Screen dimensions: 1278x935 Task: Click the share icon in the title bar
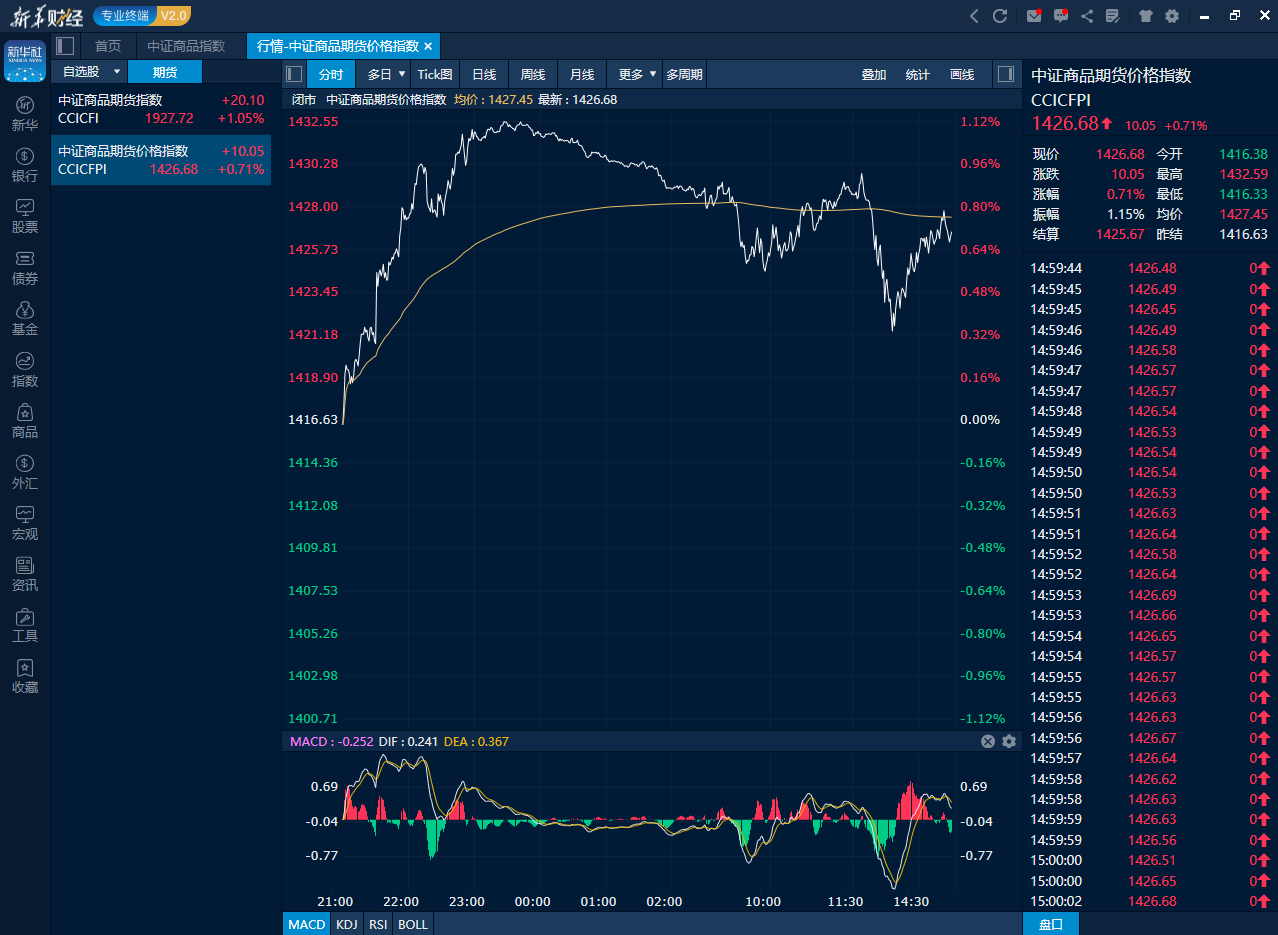click(1087, 15)
